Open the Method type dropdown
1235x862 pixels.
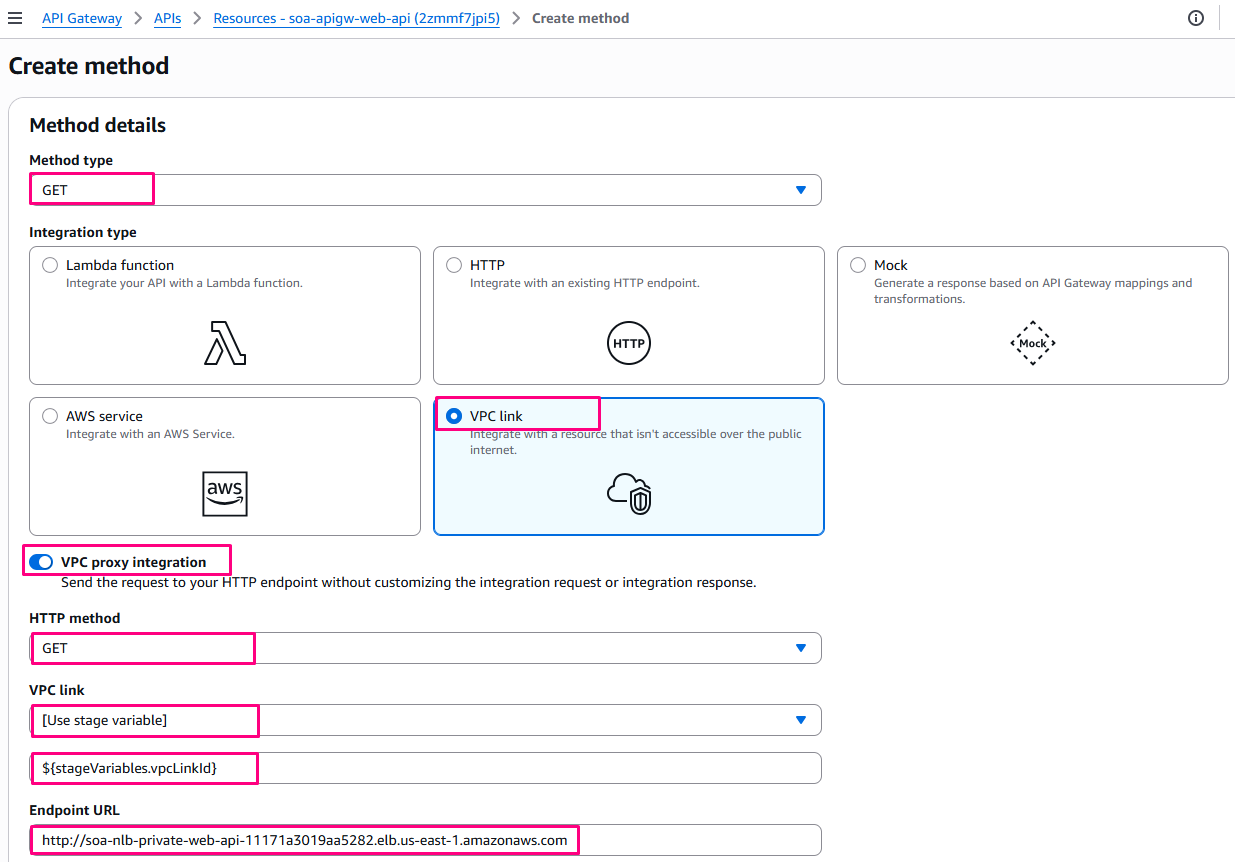point(425,190)
